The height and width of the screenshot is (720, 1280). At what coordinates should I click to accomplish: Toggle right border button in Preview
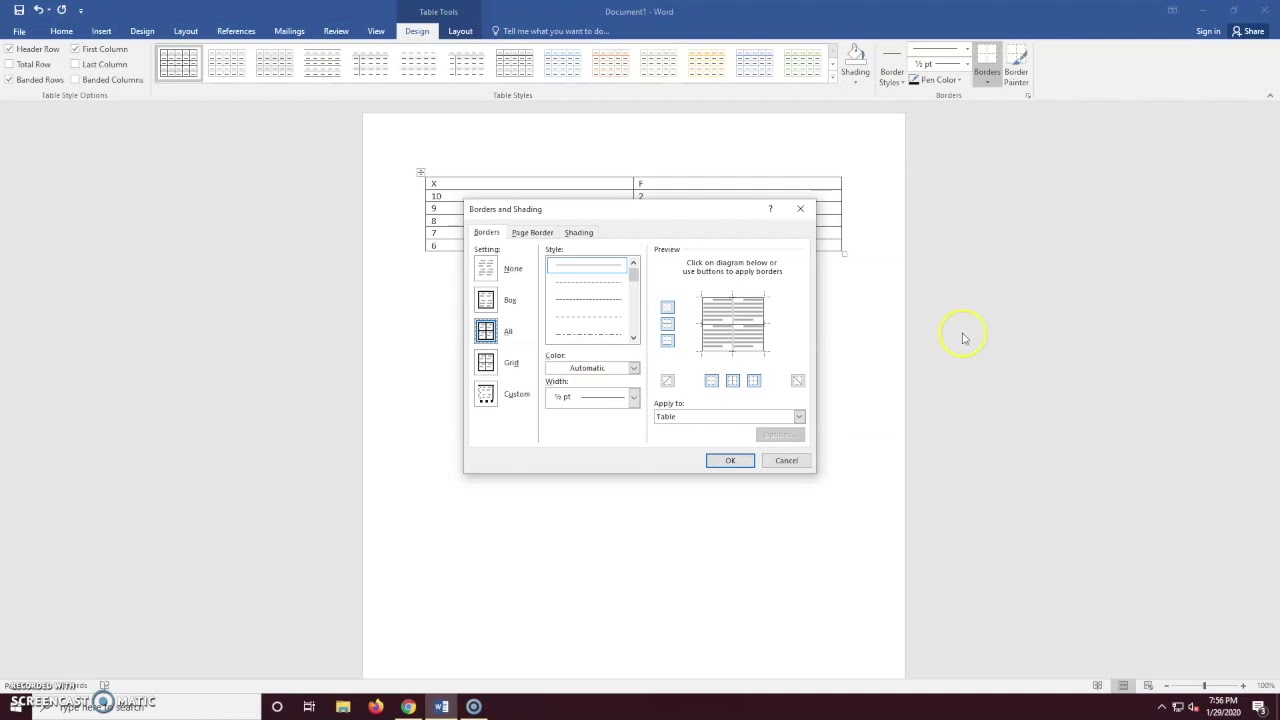point(754,381)
